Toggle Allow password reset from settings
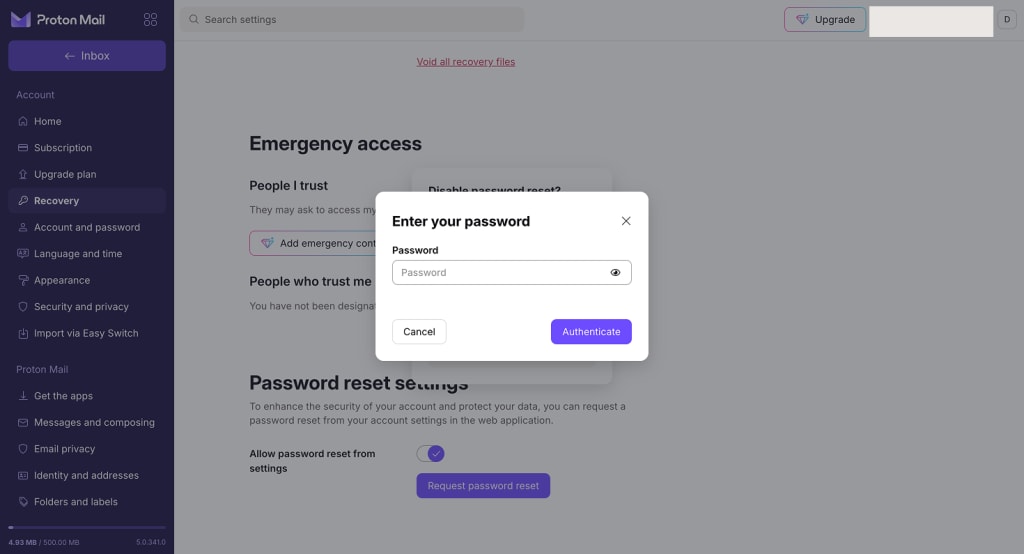Viewport: 1024px width, 554px height. coord(430,454)
